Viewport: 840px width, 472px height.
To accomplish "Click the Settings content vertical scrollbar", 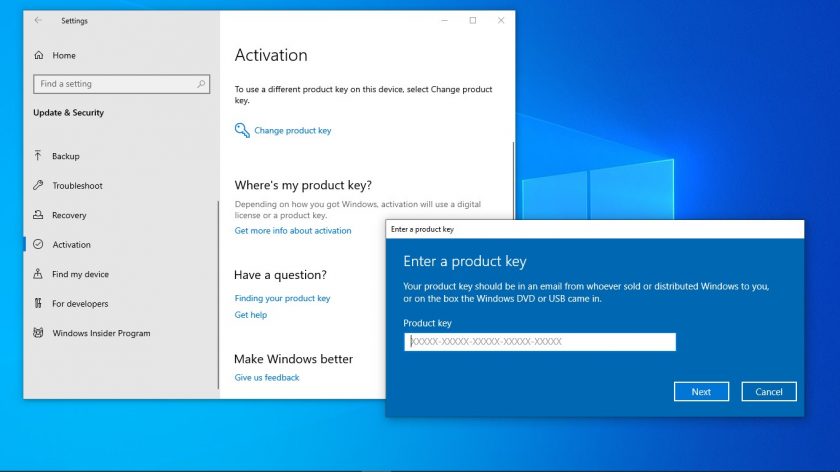I will point(513,179).
